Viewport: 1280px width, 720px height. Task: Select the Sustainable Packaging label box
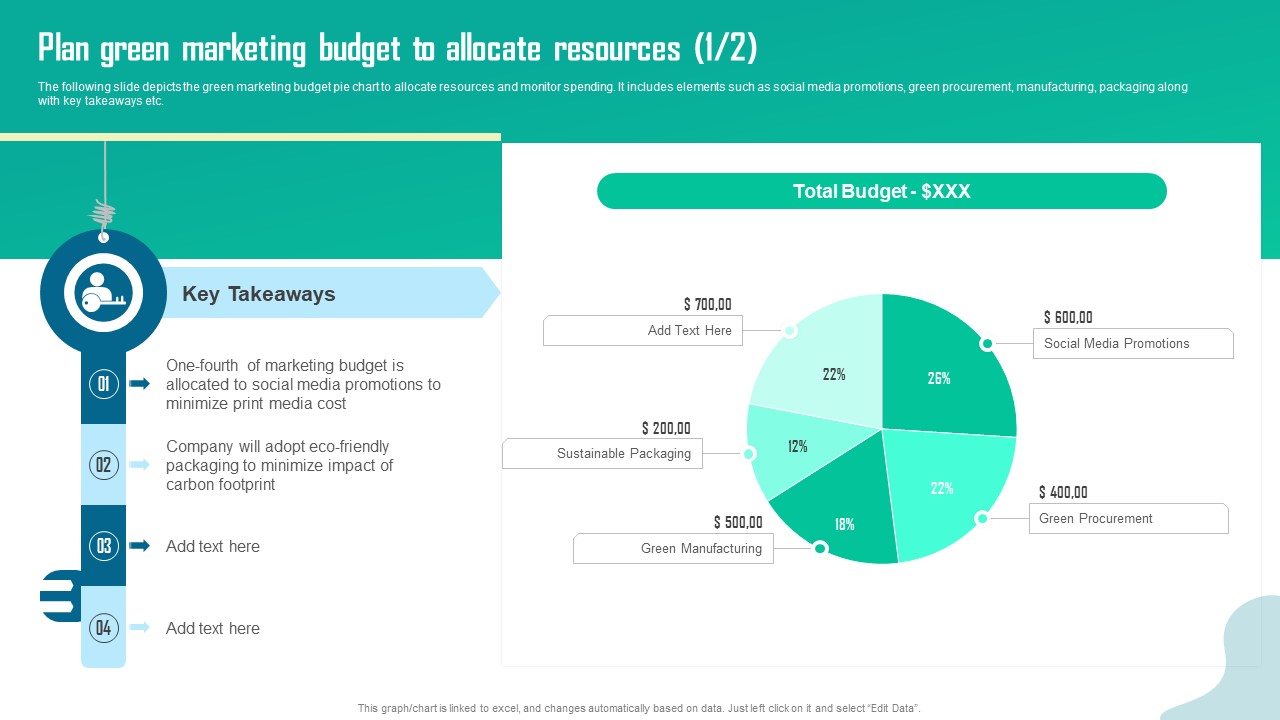[603, 453]
